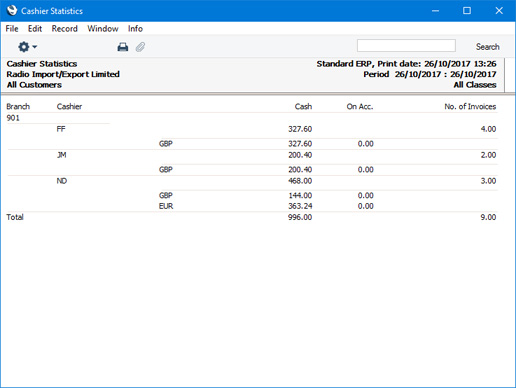This screenshot has height=388, width=516.
Task: Click the paperclip attachments icon
Action: 140,47
